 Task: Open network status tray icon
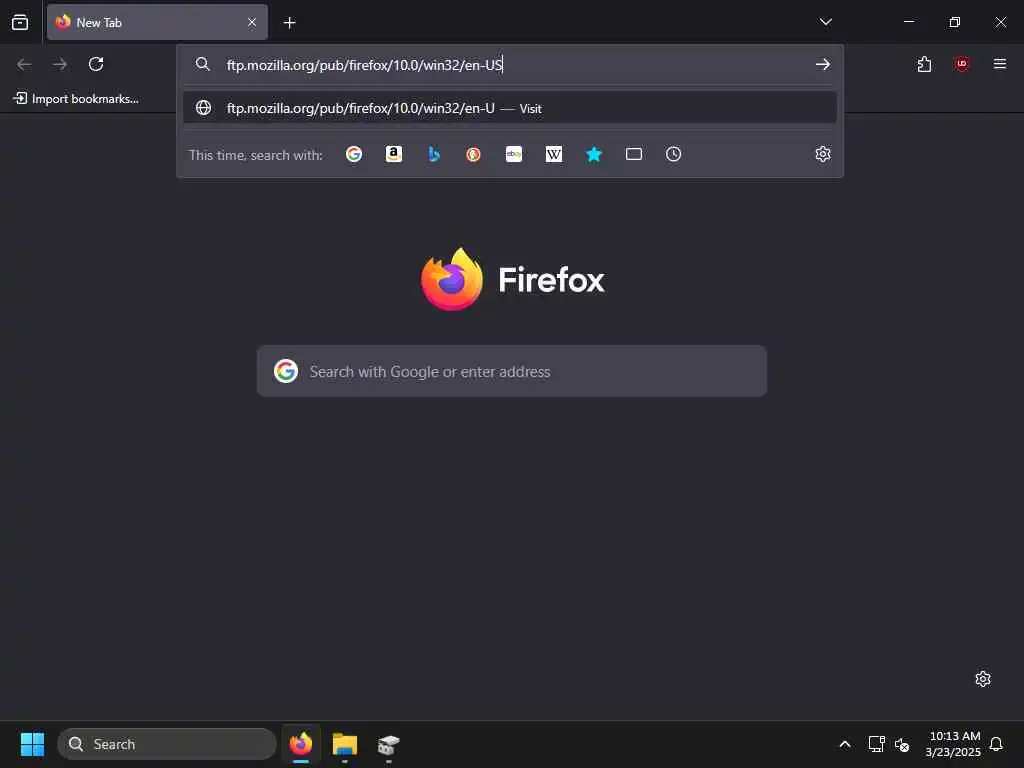[x=876, y=744]
